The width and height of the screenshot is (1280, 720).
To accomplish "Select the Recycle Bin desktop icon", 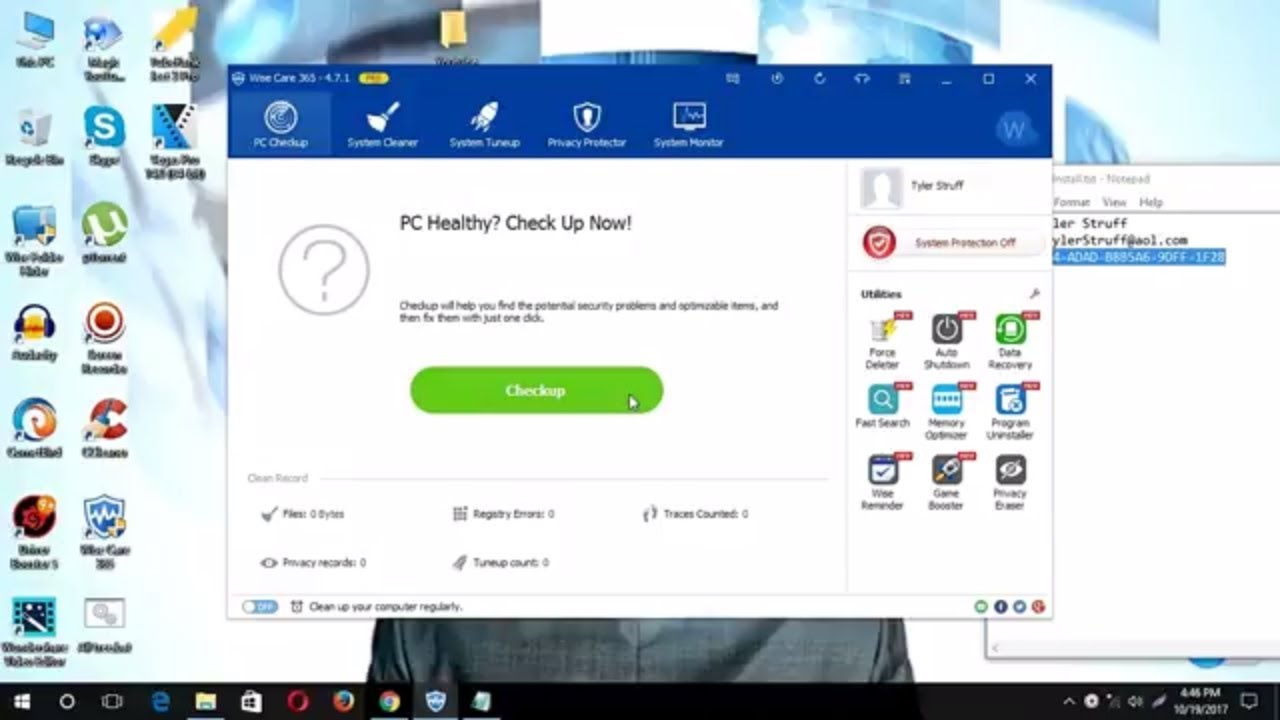I will coord(35,138).
